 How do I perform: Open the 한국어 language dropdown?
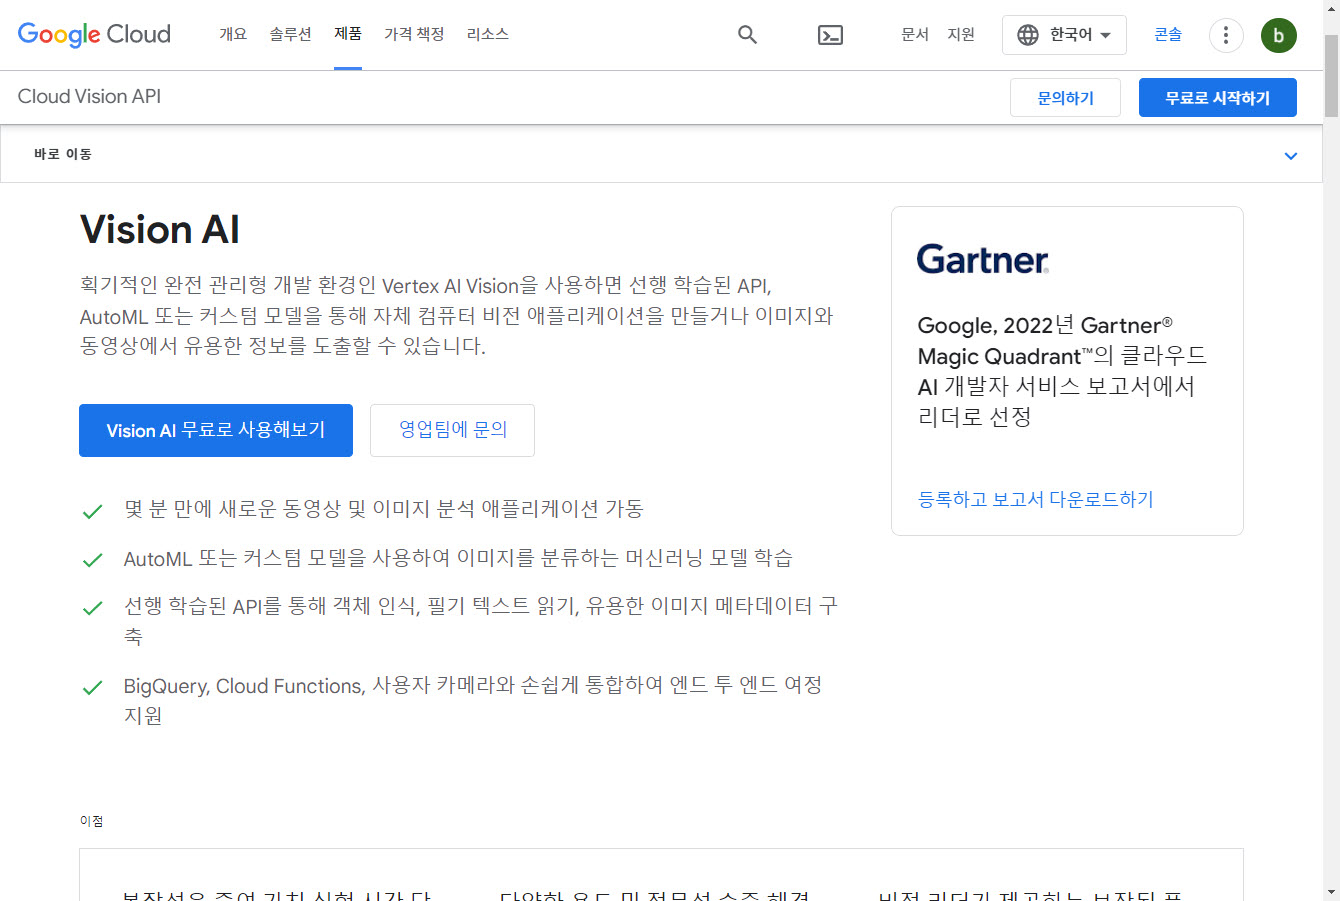click(1064, 35)
